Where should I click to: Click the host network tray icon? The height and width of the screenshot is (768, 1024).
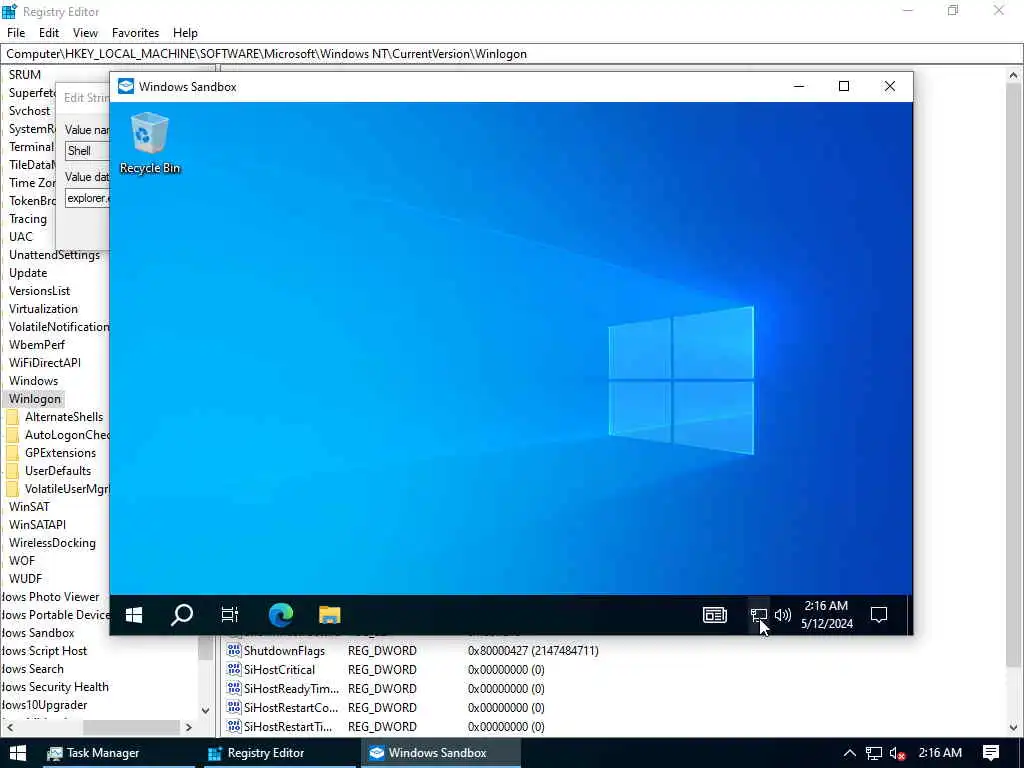pos(874,753)
